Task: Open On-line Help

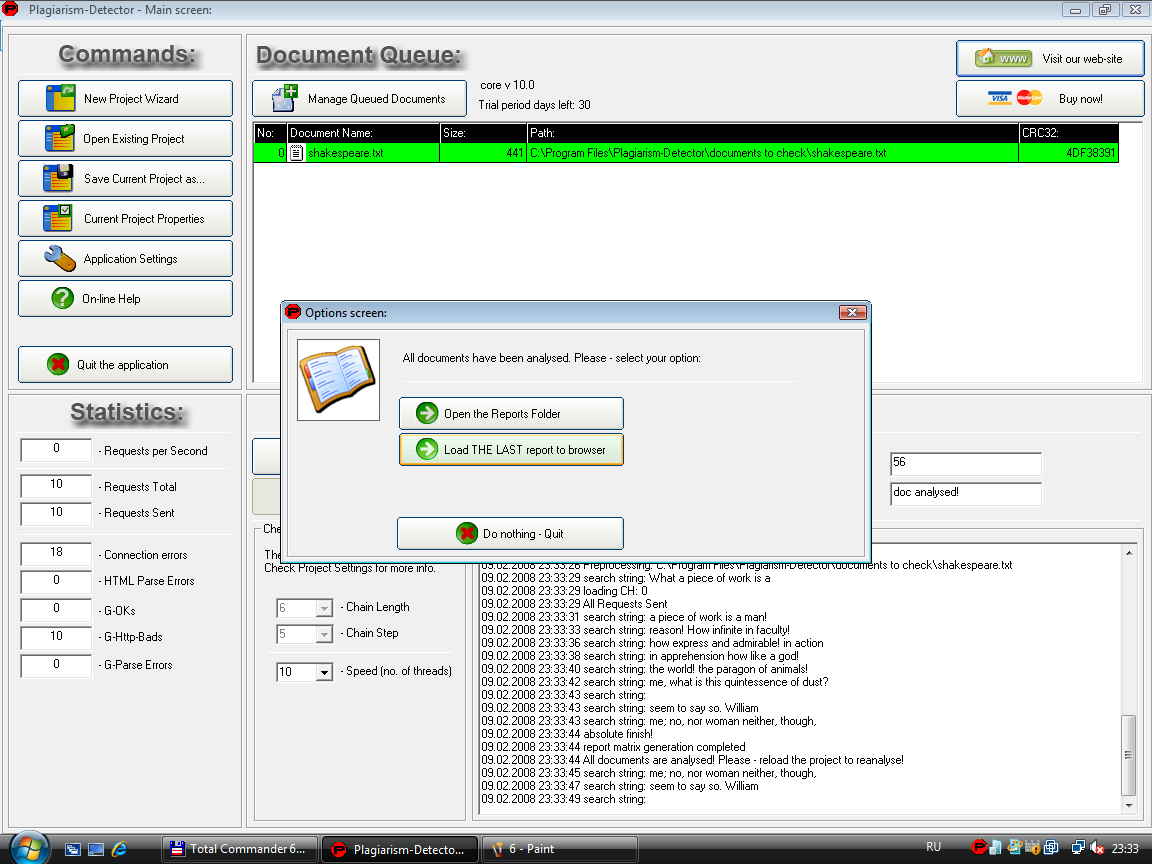Action: coord(125,298)
